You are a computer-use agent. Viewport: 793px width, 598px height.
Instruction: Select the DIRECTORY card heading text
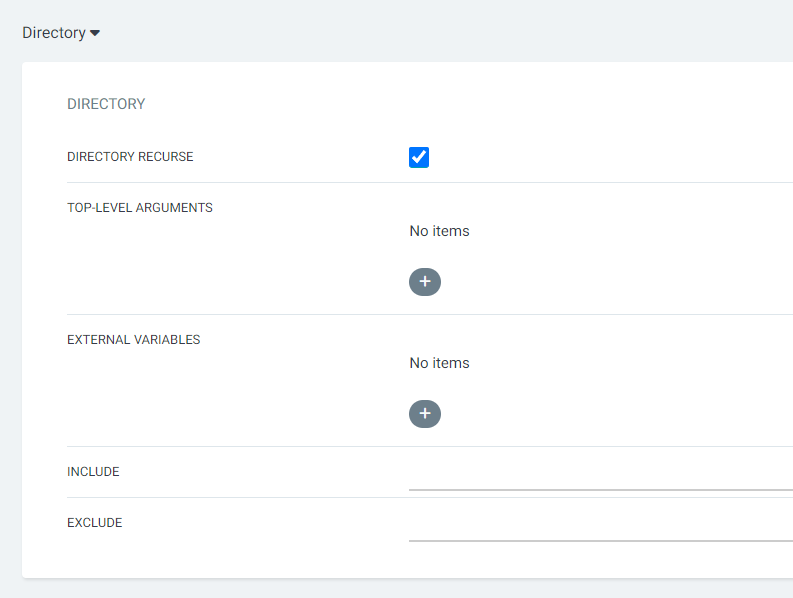106,104
